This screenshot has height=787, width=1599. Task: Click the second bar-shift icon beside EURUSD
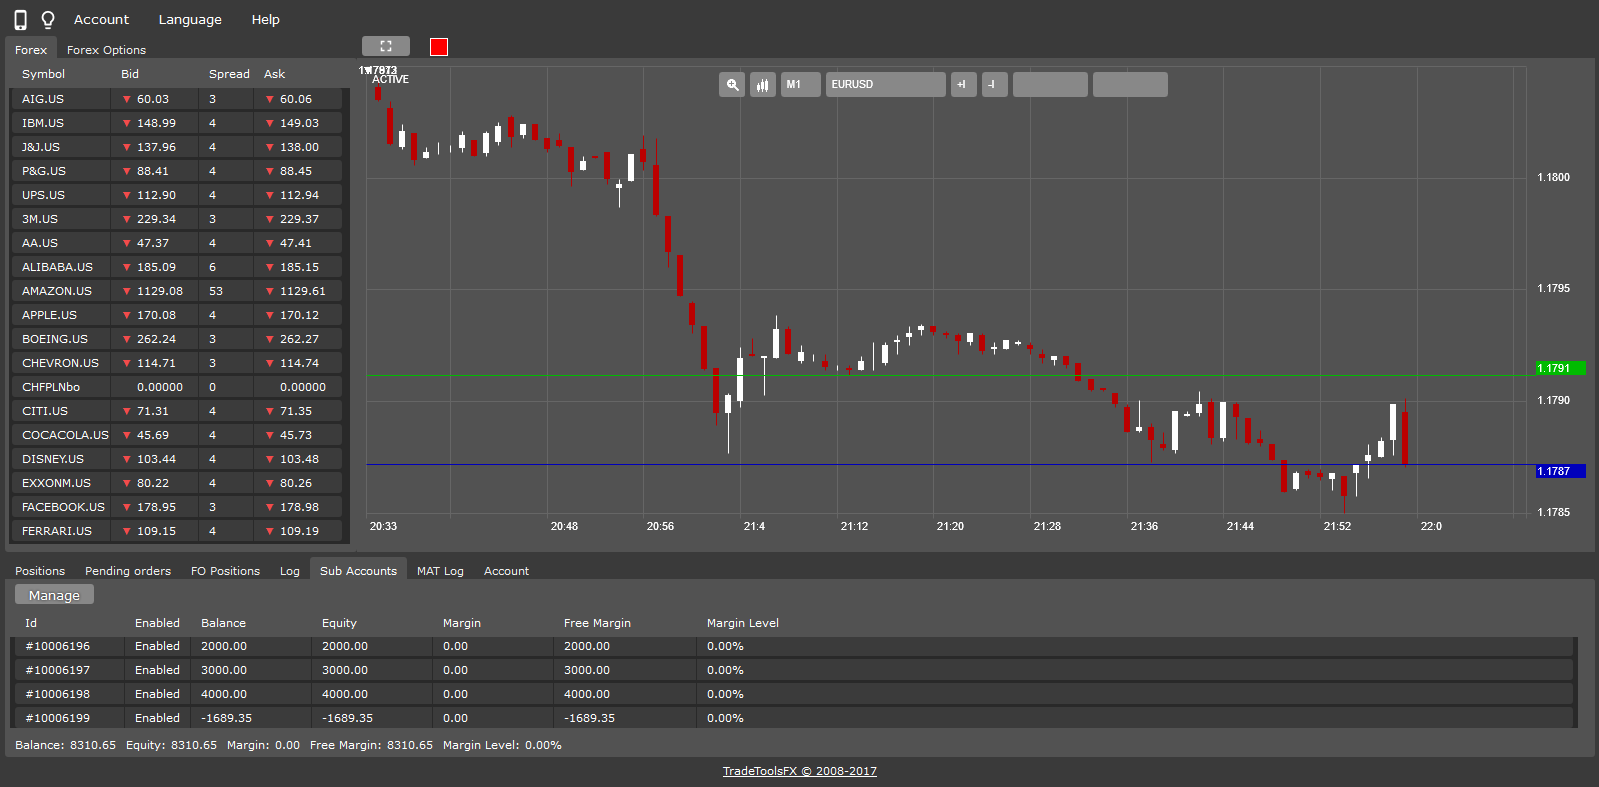(994, 85)
